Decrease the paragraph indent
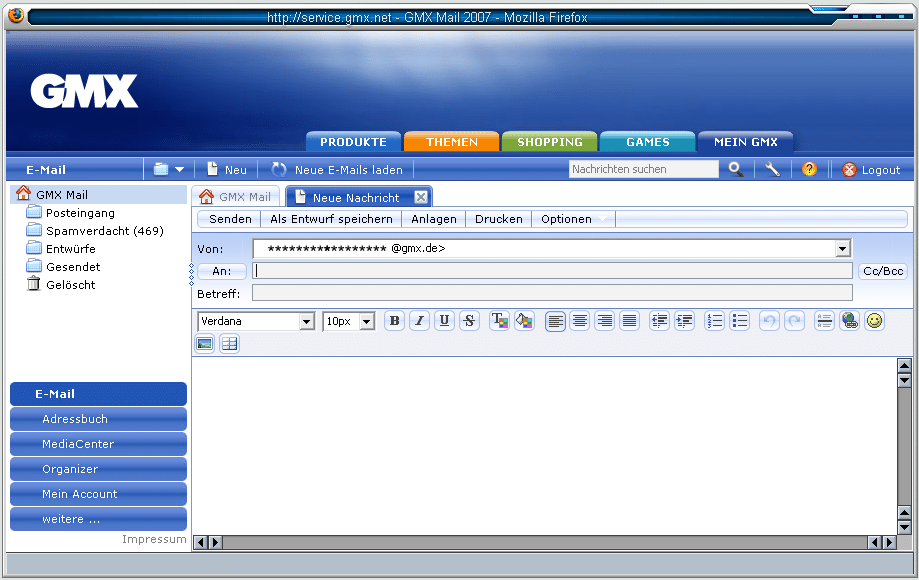 pyautogui.click(x=659, y=321)
